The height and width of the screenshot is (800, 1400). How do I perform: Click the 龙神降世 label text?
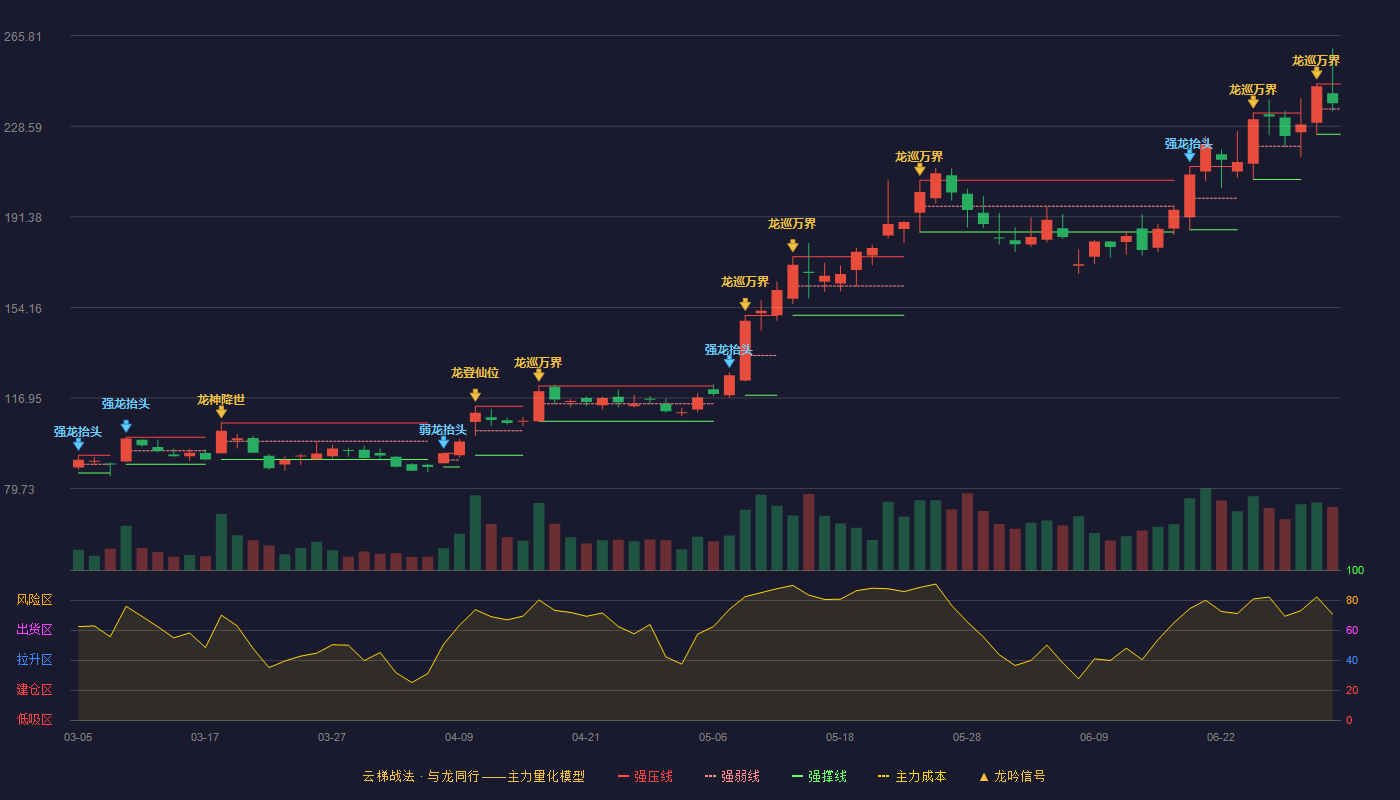[x=221, y=399]
